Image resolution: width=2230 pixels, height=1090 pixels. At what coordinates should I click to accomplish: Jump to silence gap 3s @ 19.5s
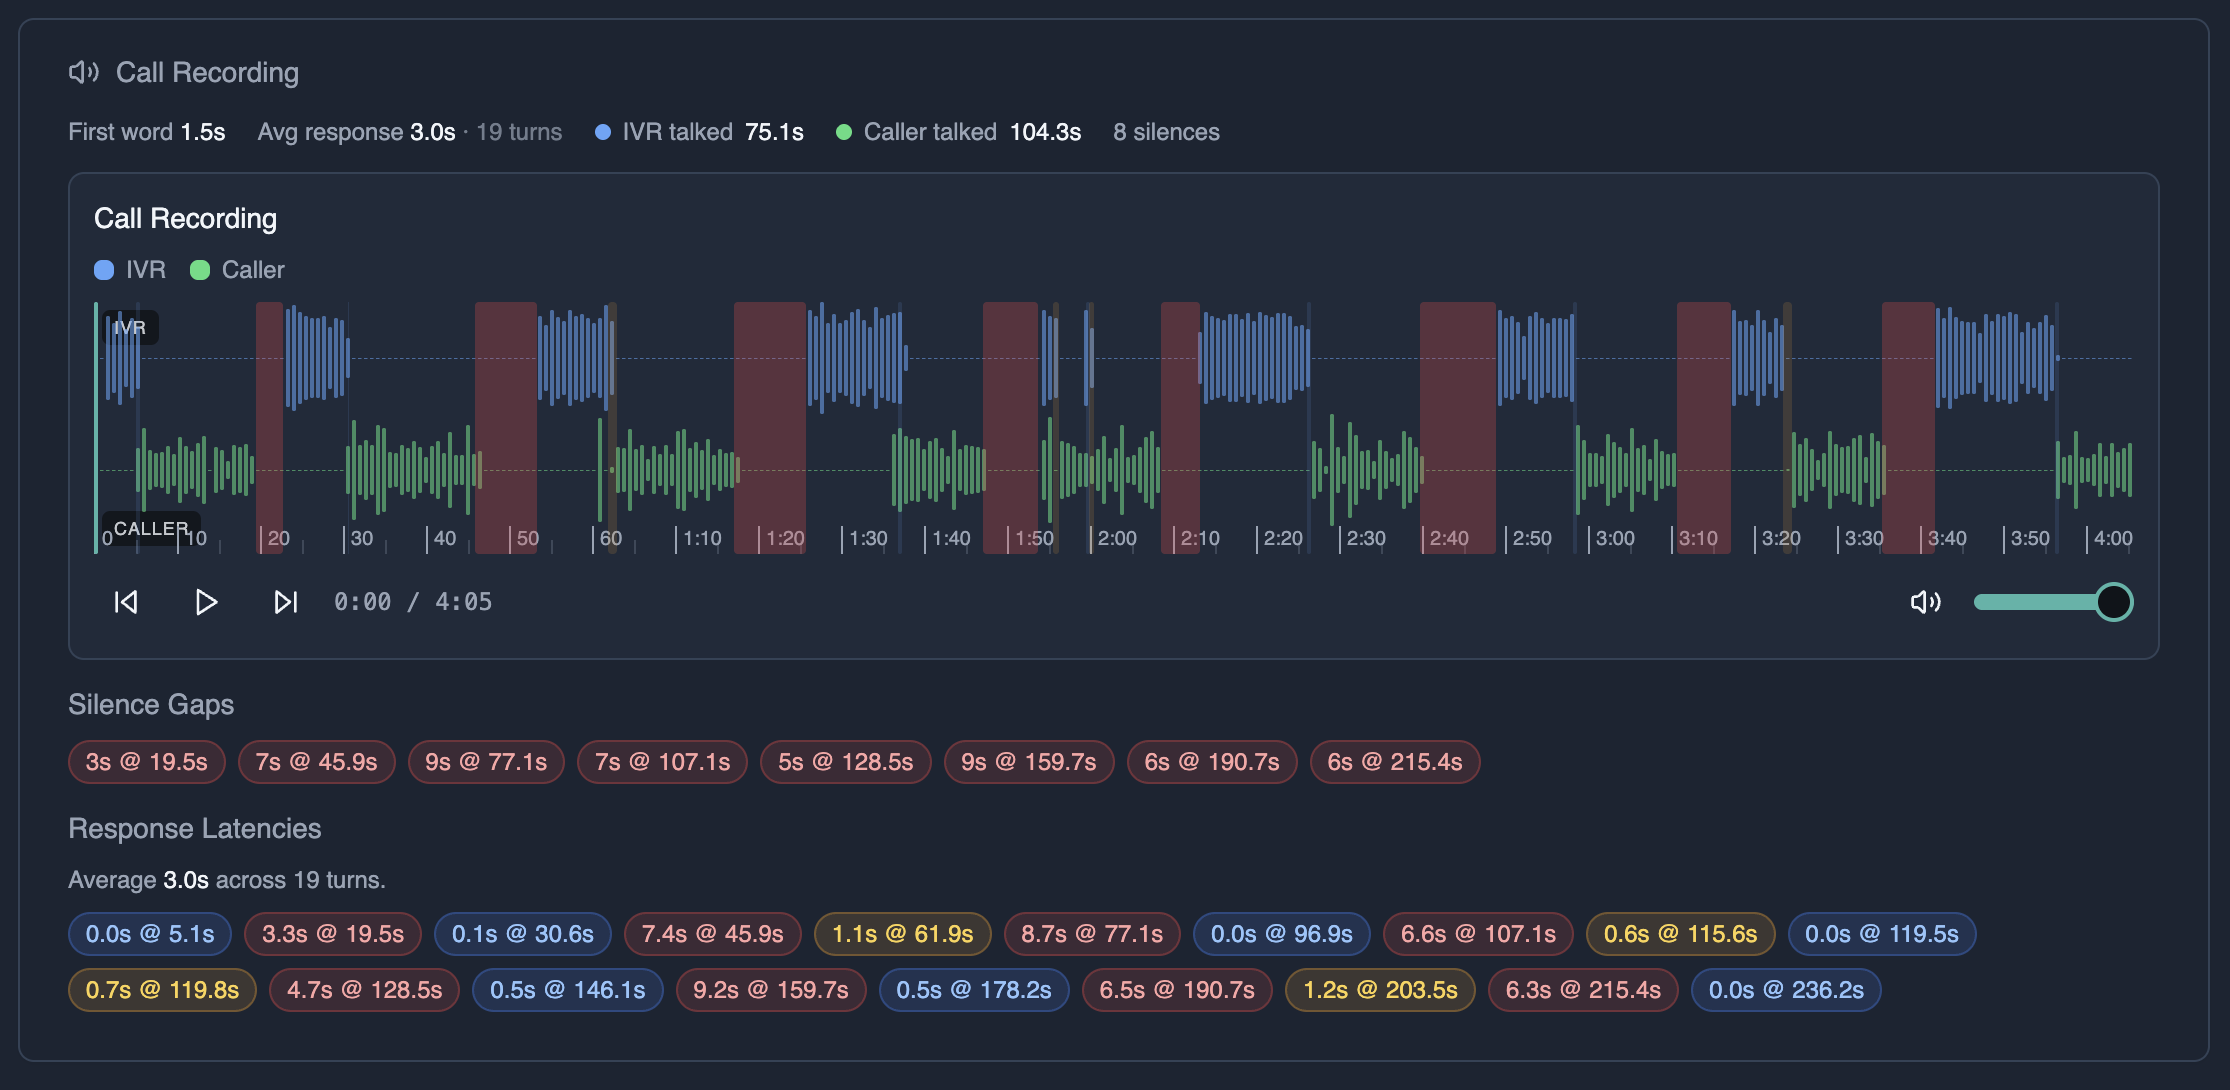[x=147, y=762]
